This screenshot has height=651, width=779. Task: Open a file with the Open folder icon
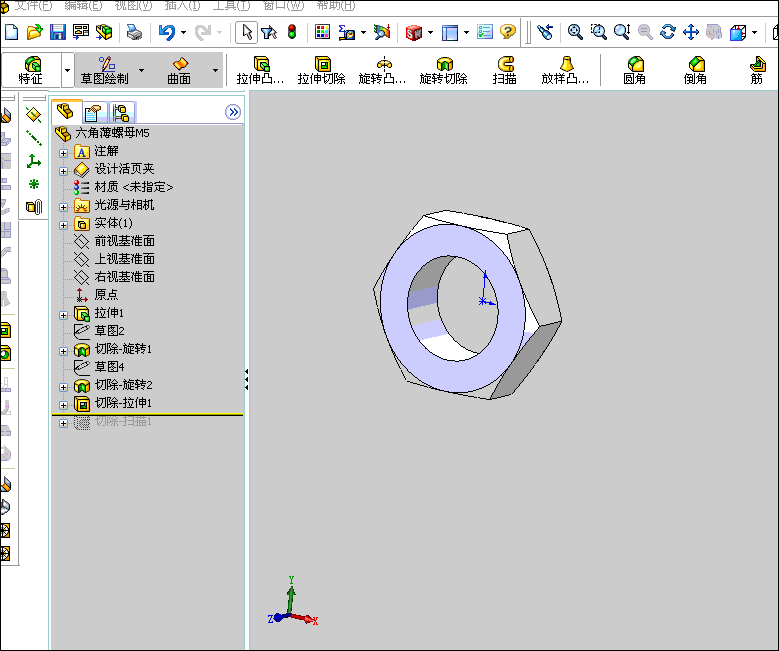[34, 32]
